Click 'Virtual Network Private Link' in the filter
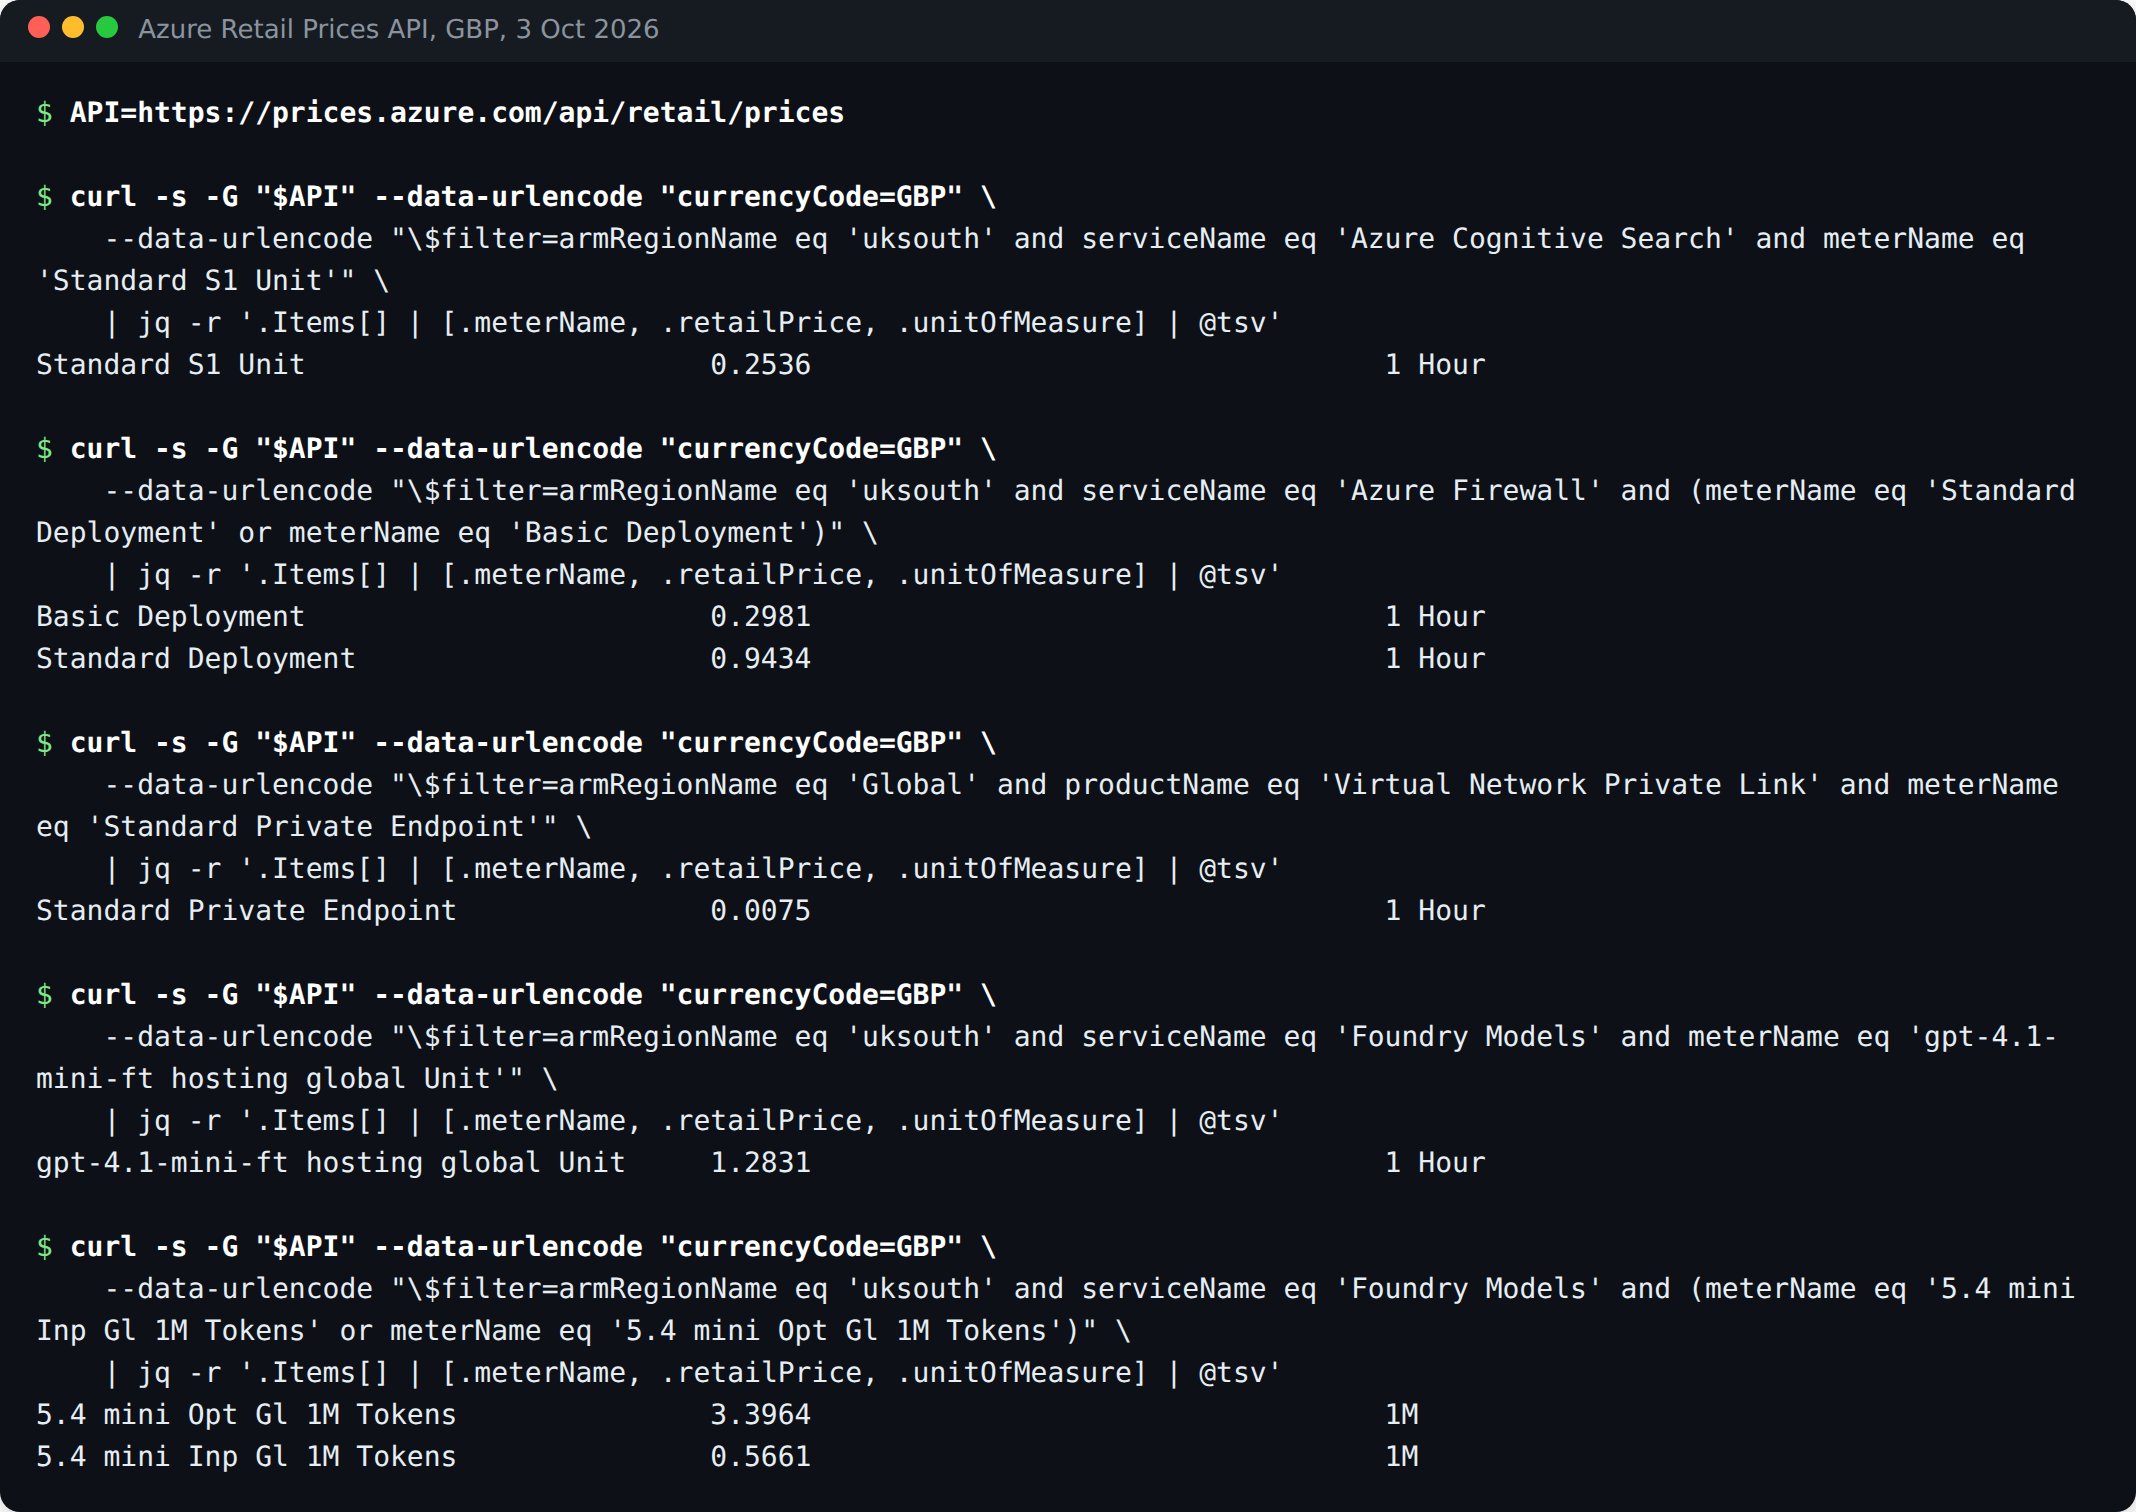 click(1570, 785)
